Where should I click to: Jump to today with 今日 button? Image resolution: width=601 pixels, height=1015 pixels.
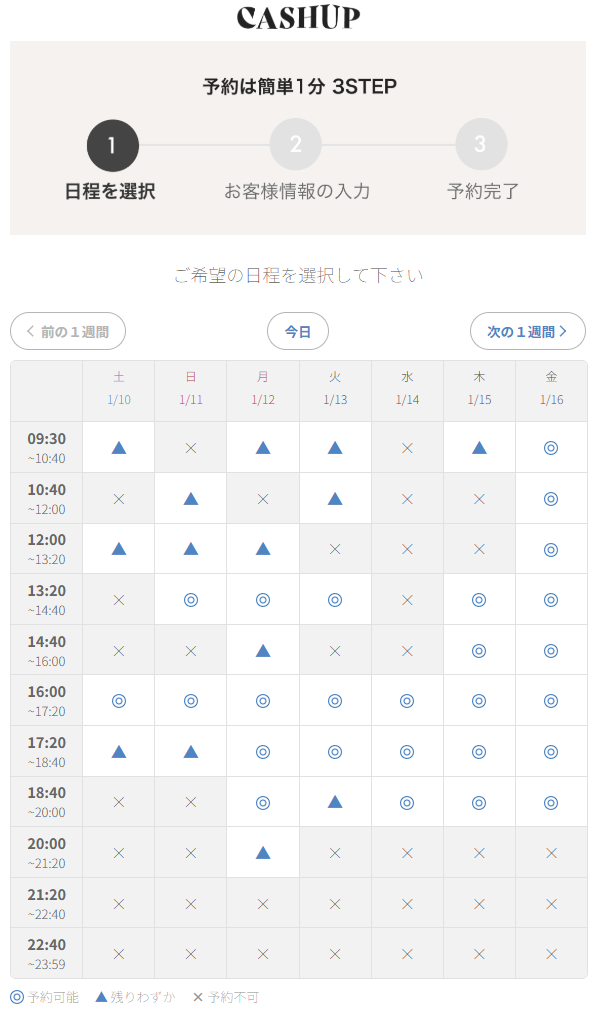click(298, 332)
